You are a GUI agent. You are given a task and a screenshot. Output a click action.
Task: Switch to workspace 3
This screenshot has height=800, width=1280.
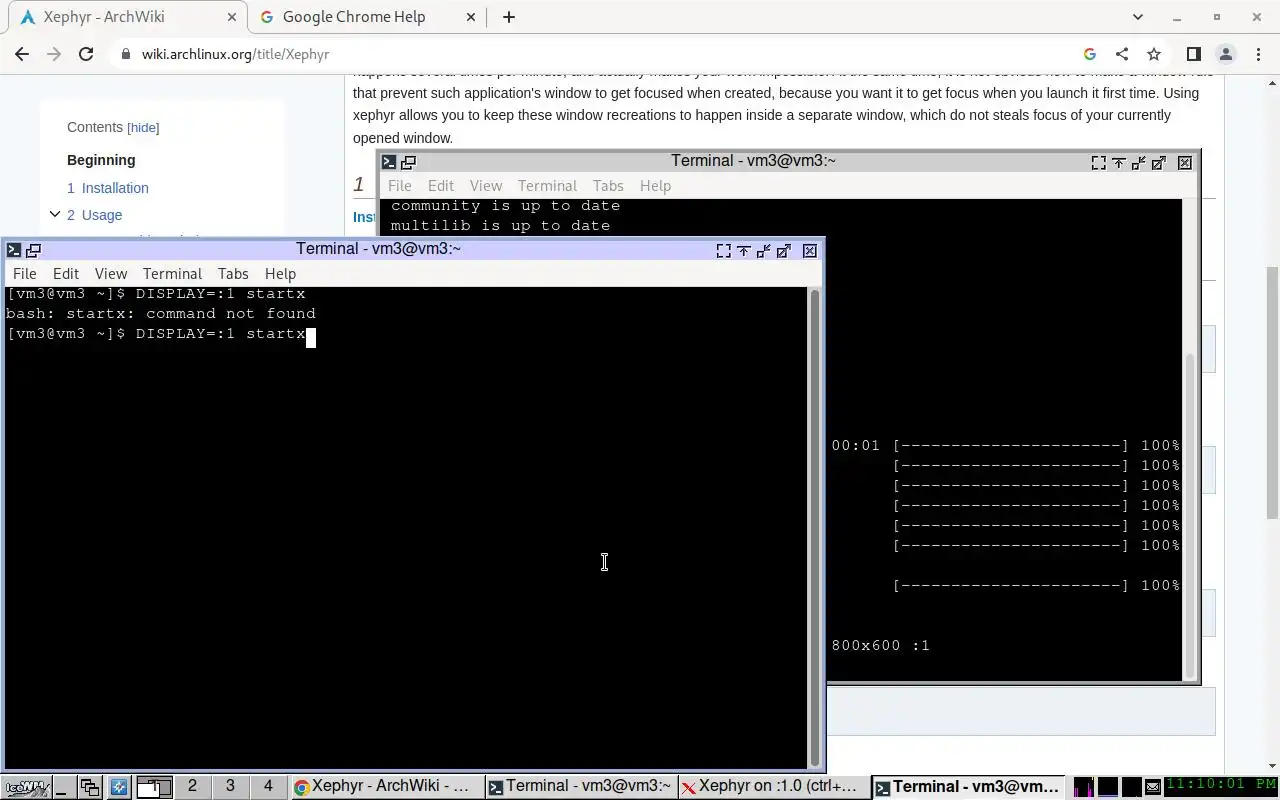(x=230, y=787)
